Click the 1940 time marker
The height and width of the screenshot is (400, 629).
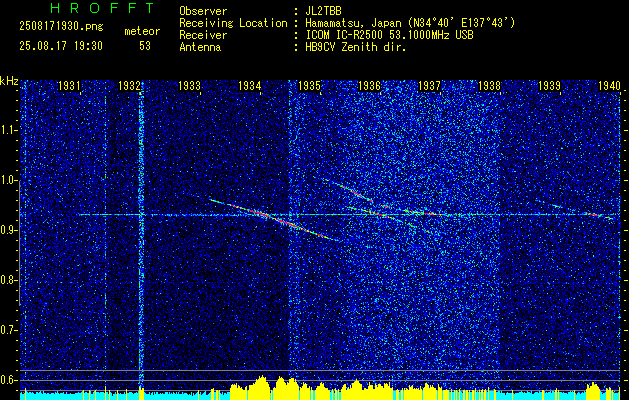(x=609, y=85)
